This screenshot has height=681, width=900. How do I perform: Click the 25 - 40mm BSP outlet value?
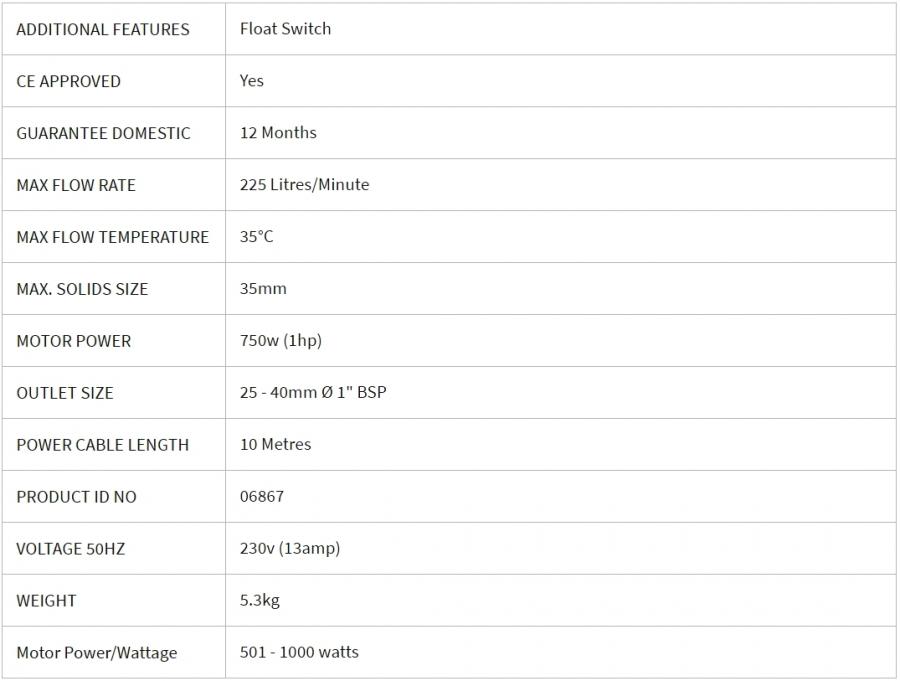click(x=313, y=393)
